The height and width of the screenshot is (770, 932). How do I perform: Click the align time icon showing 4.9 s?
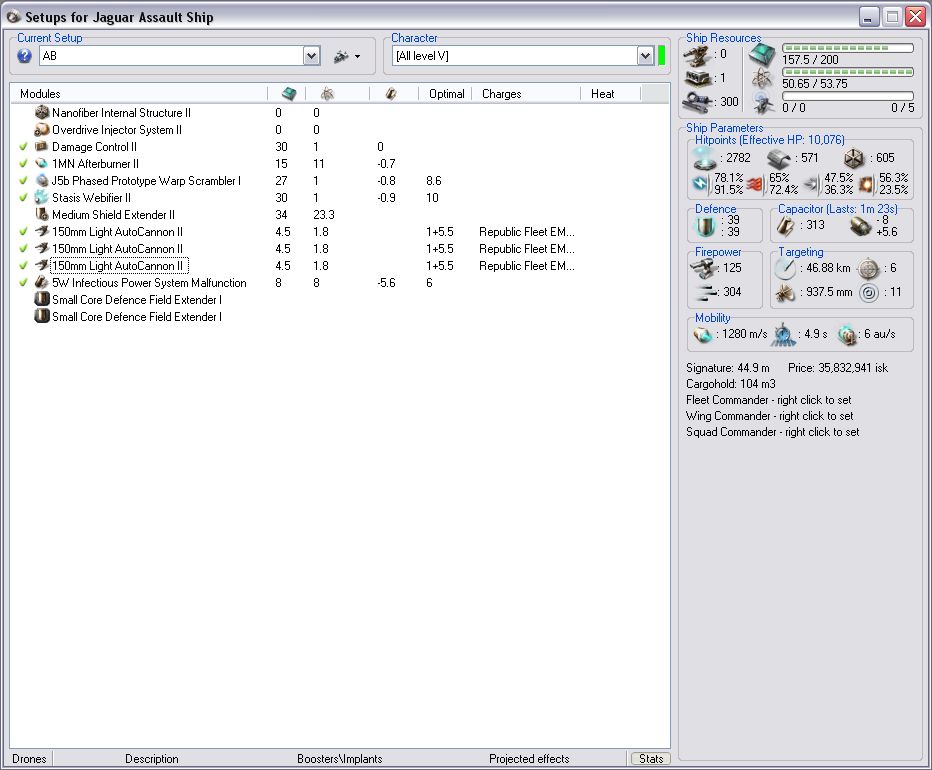783,335
